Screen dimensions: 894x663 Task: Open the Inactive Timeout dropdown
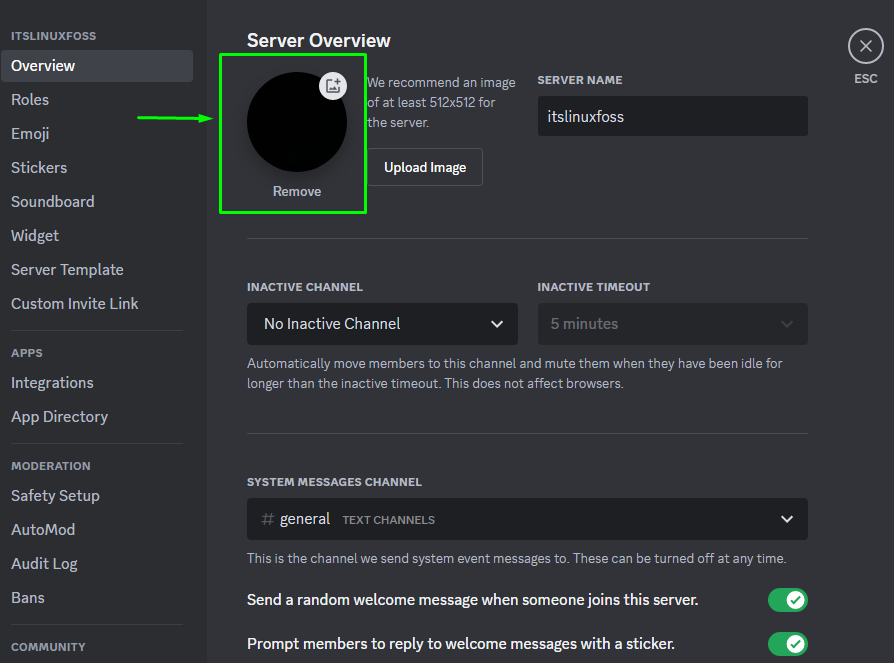click(x=673, y=324)
